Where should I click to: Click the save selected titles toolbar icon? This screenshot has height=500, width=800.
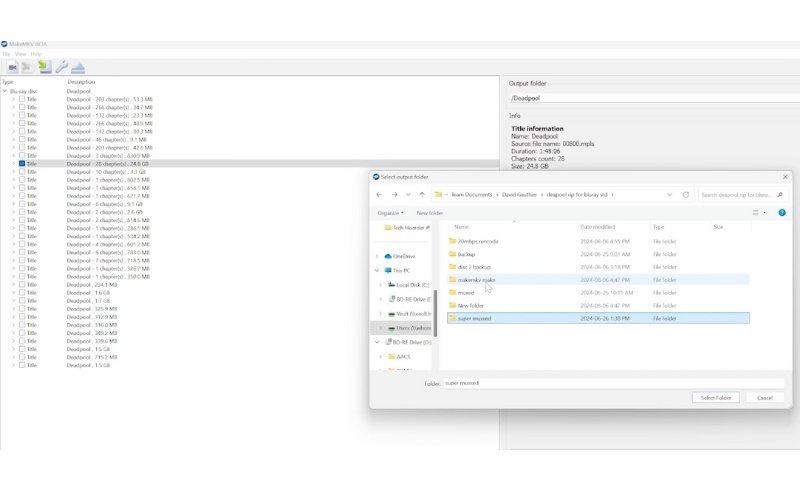pyautogui.click(x=44, y=67)
